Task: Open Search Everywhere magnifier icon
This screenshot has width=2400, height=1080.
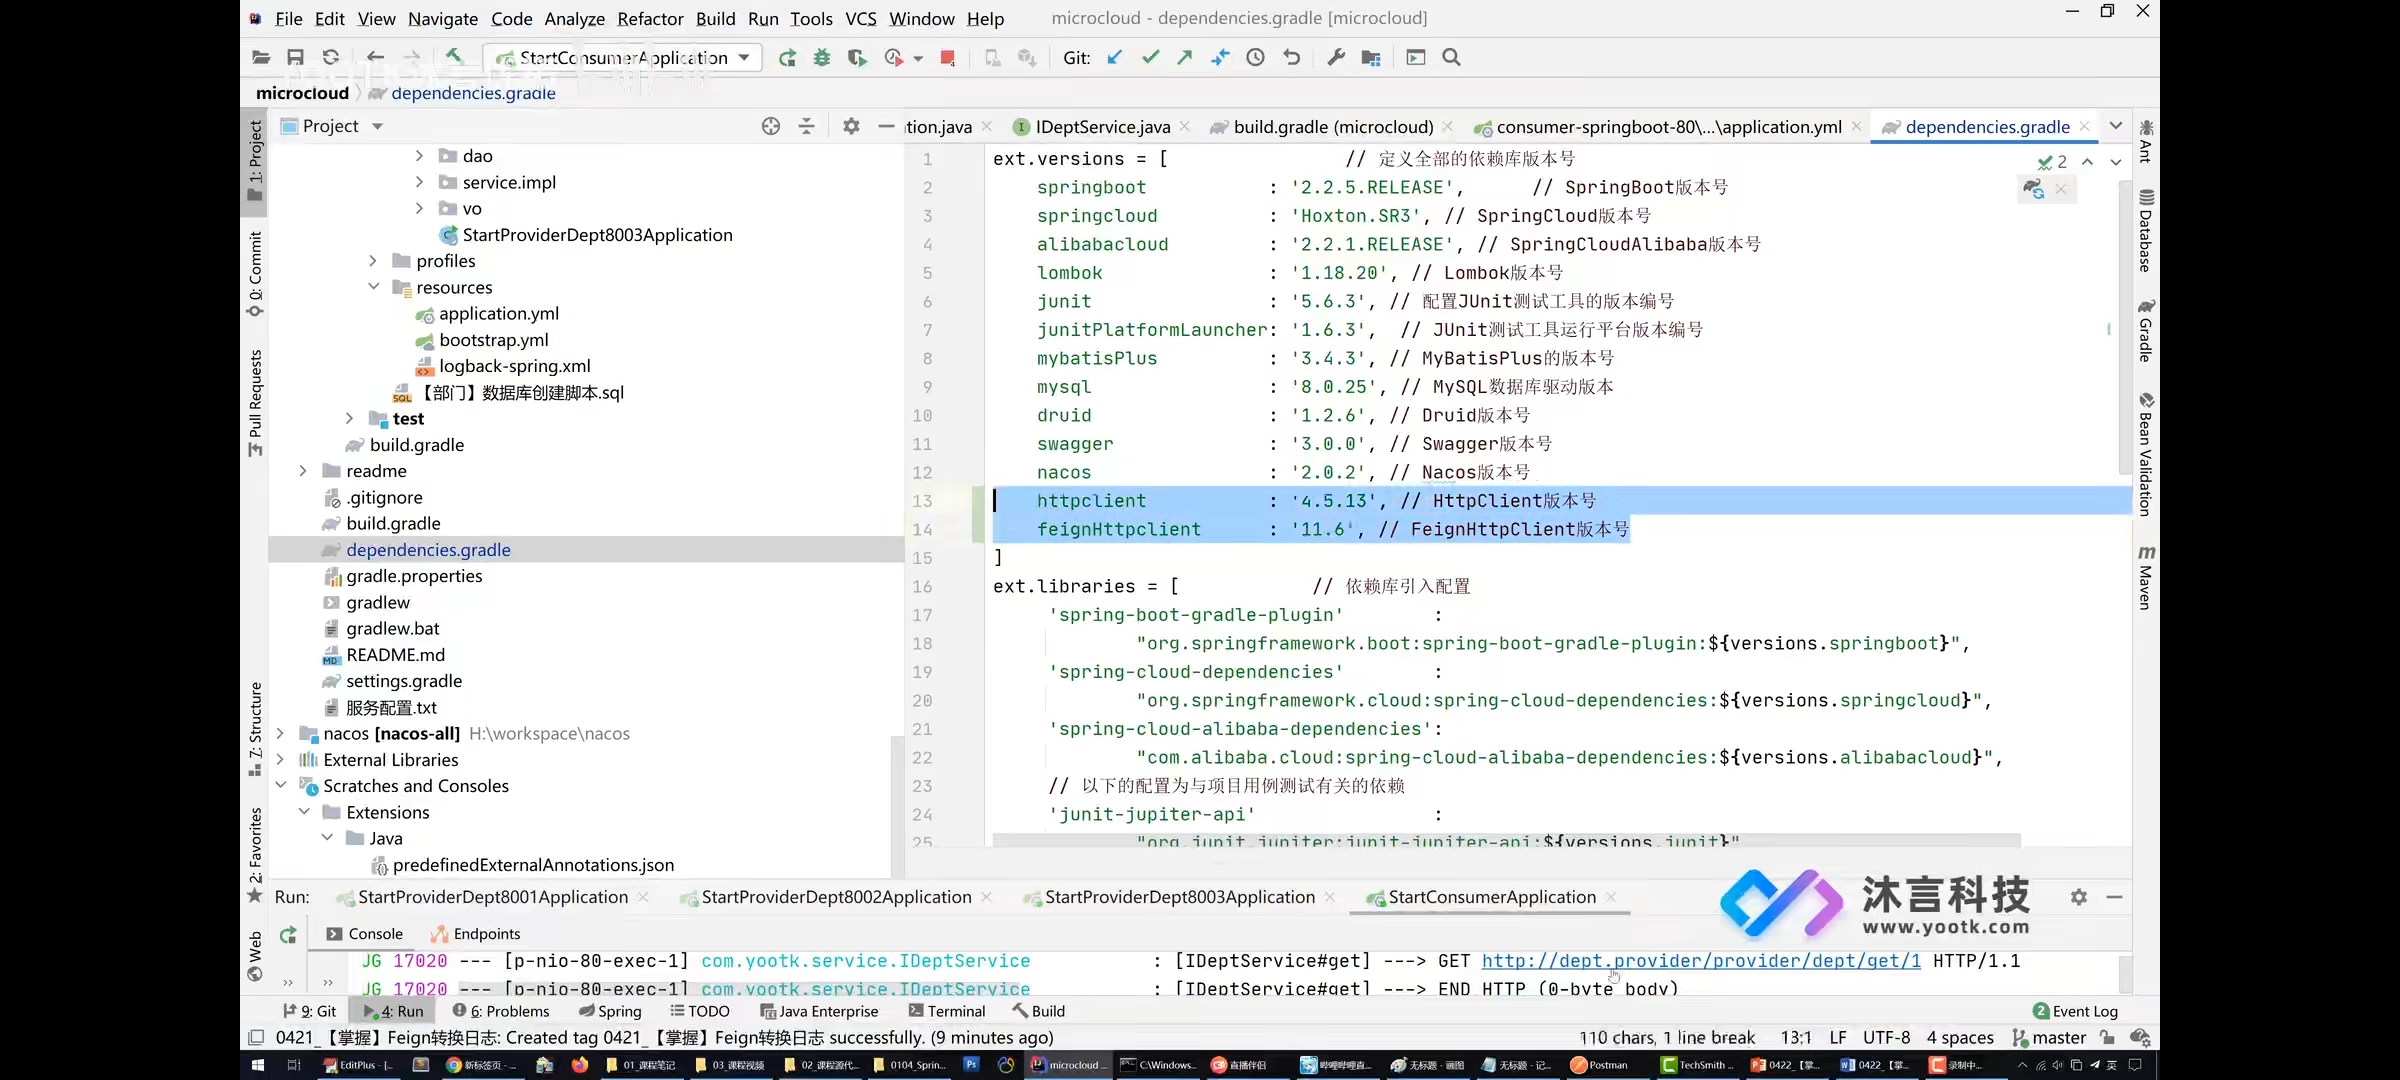Action: [1452, 58]
